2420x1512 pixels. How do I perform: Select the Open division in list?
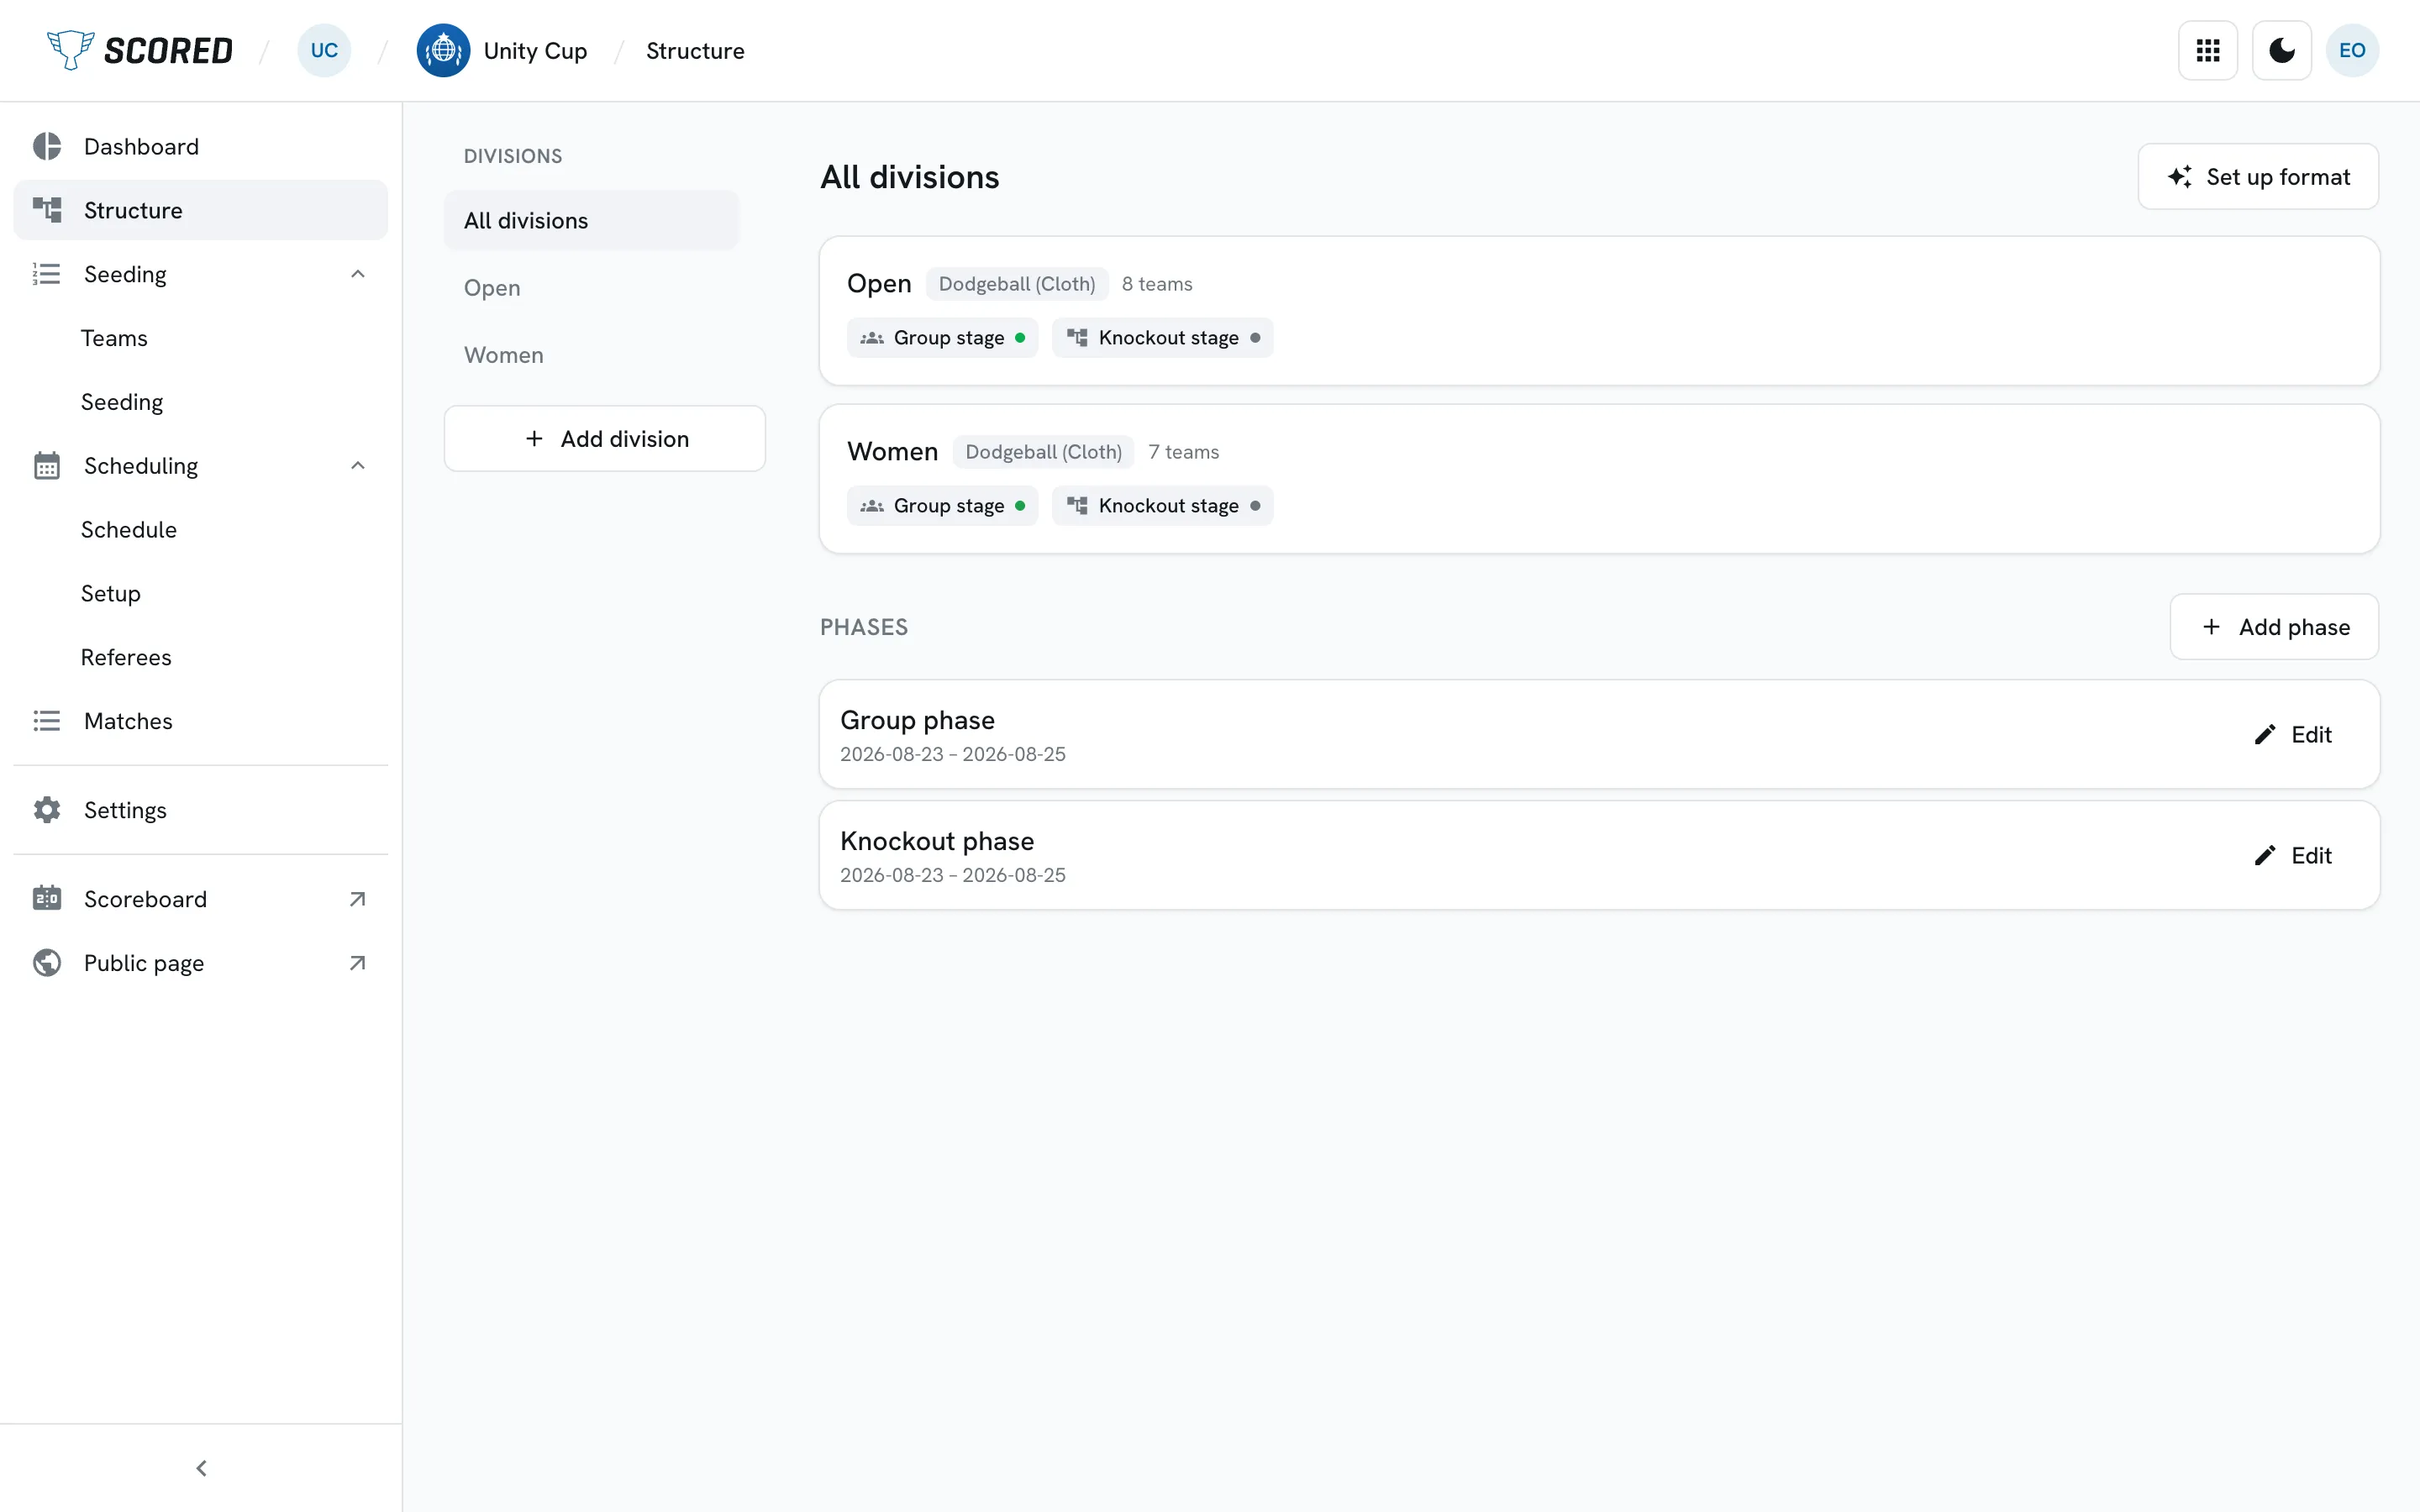click(591, 288)
